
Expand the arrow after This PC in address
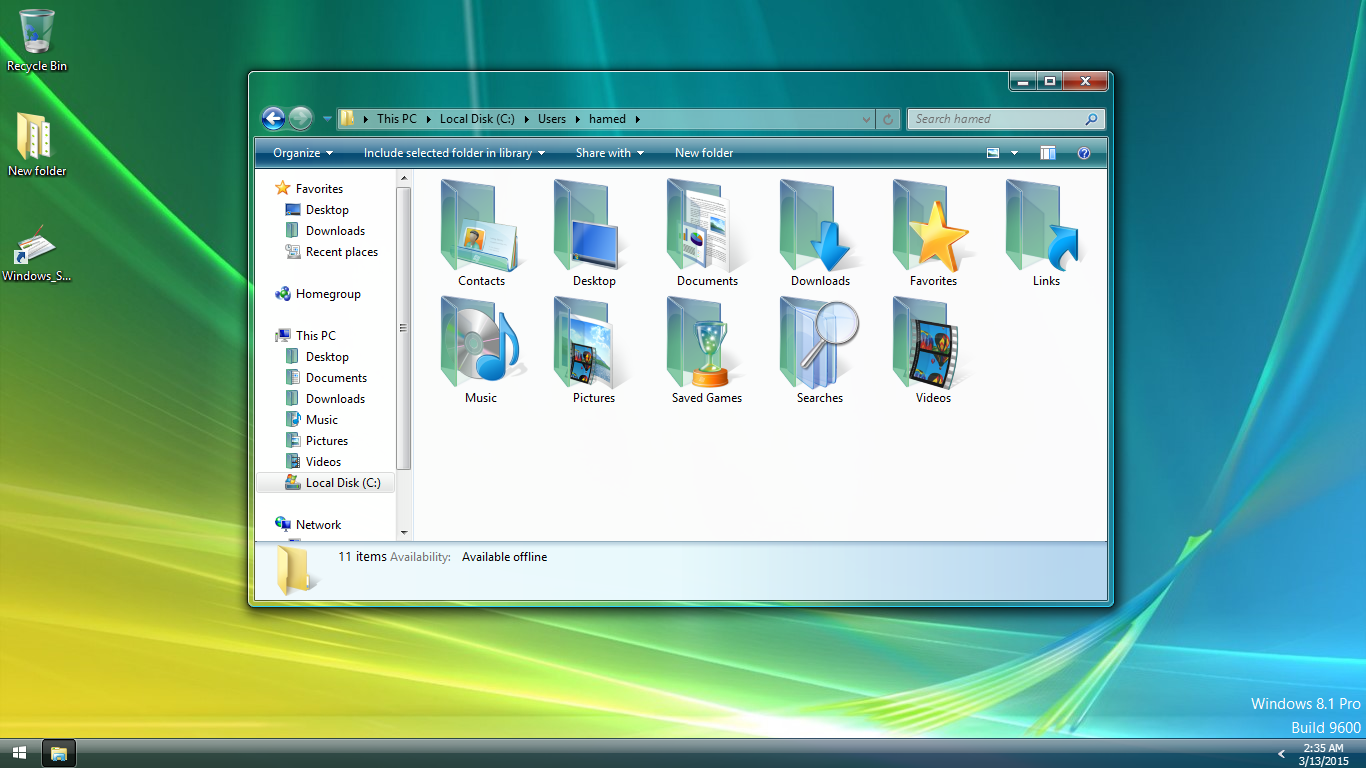tap(428, 119)
